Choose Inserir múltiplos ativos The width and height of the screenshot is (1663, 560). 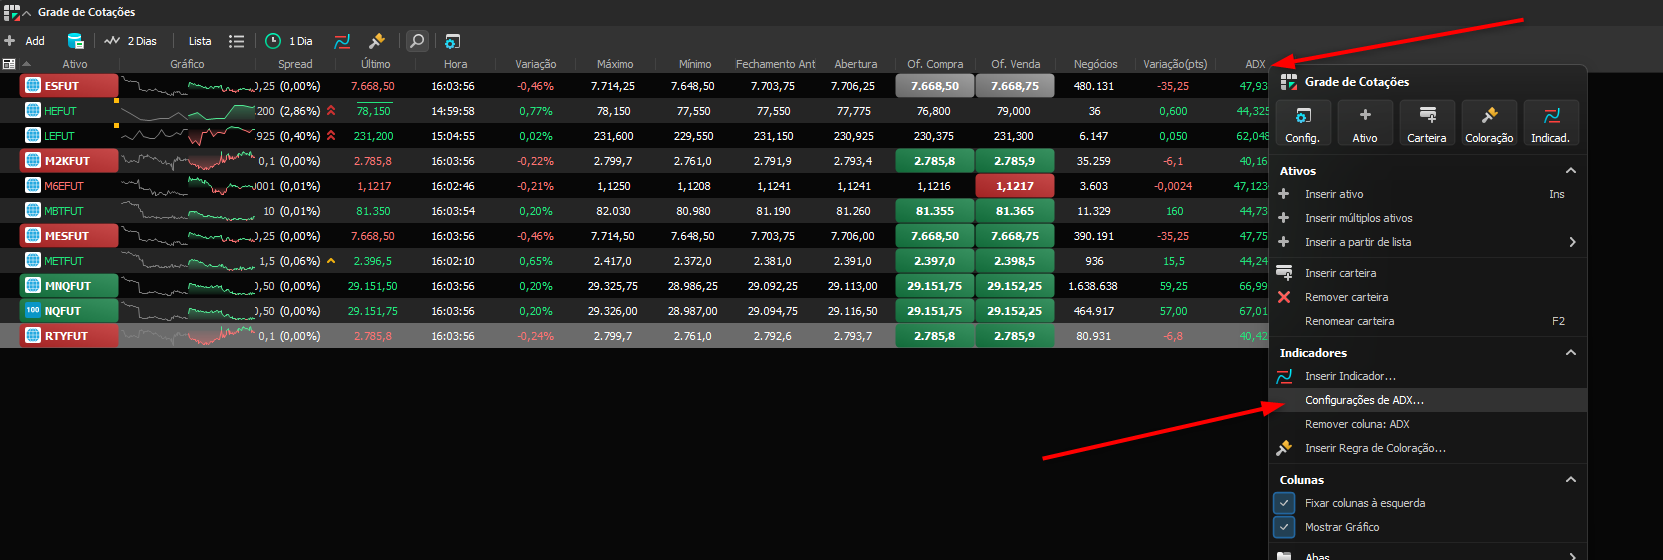(1428, 218)
